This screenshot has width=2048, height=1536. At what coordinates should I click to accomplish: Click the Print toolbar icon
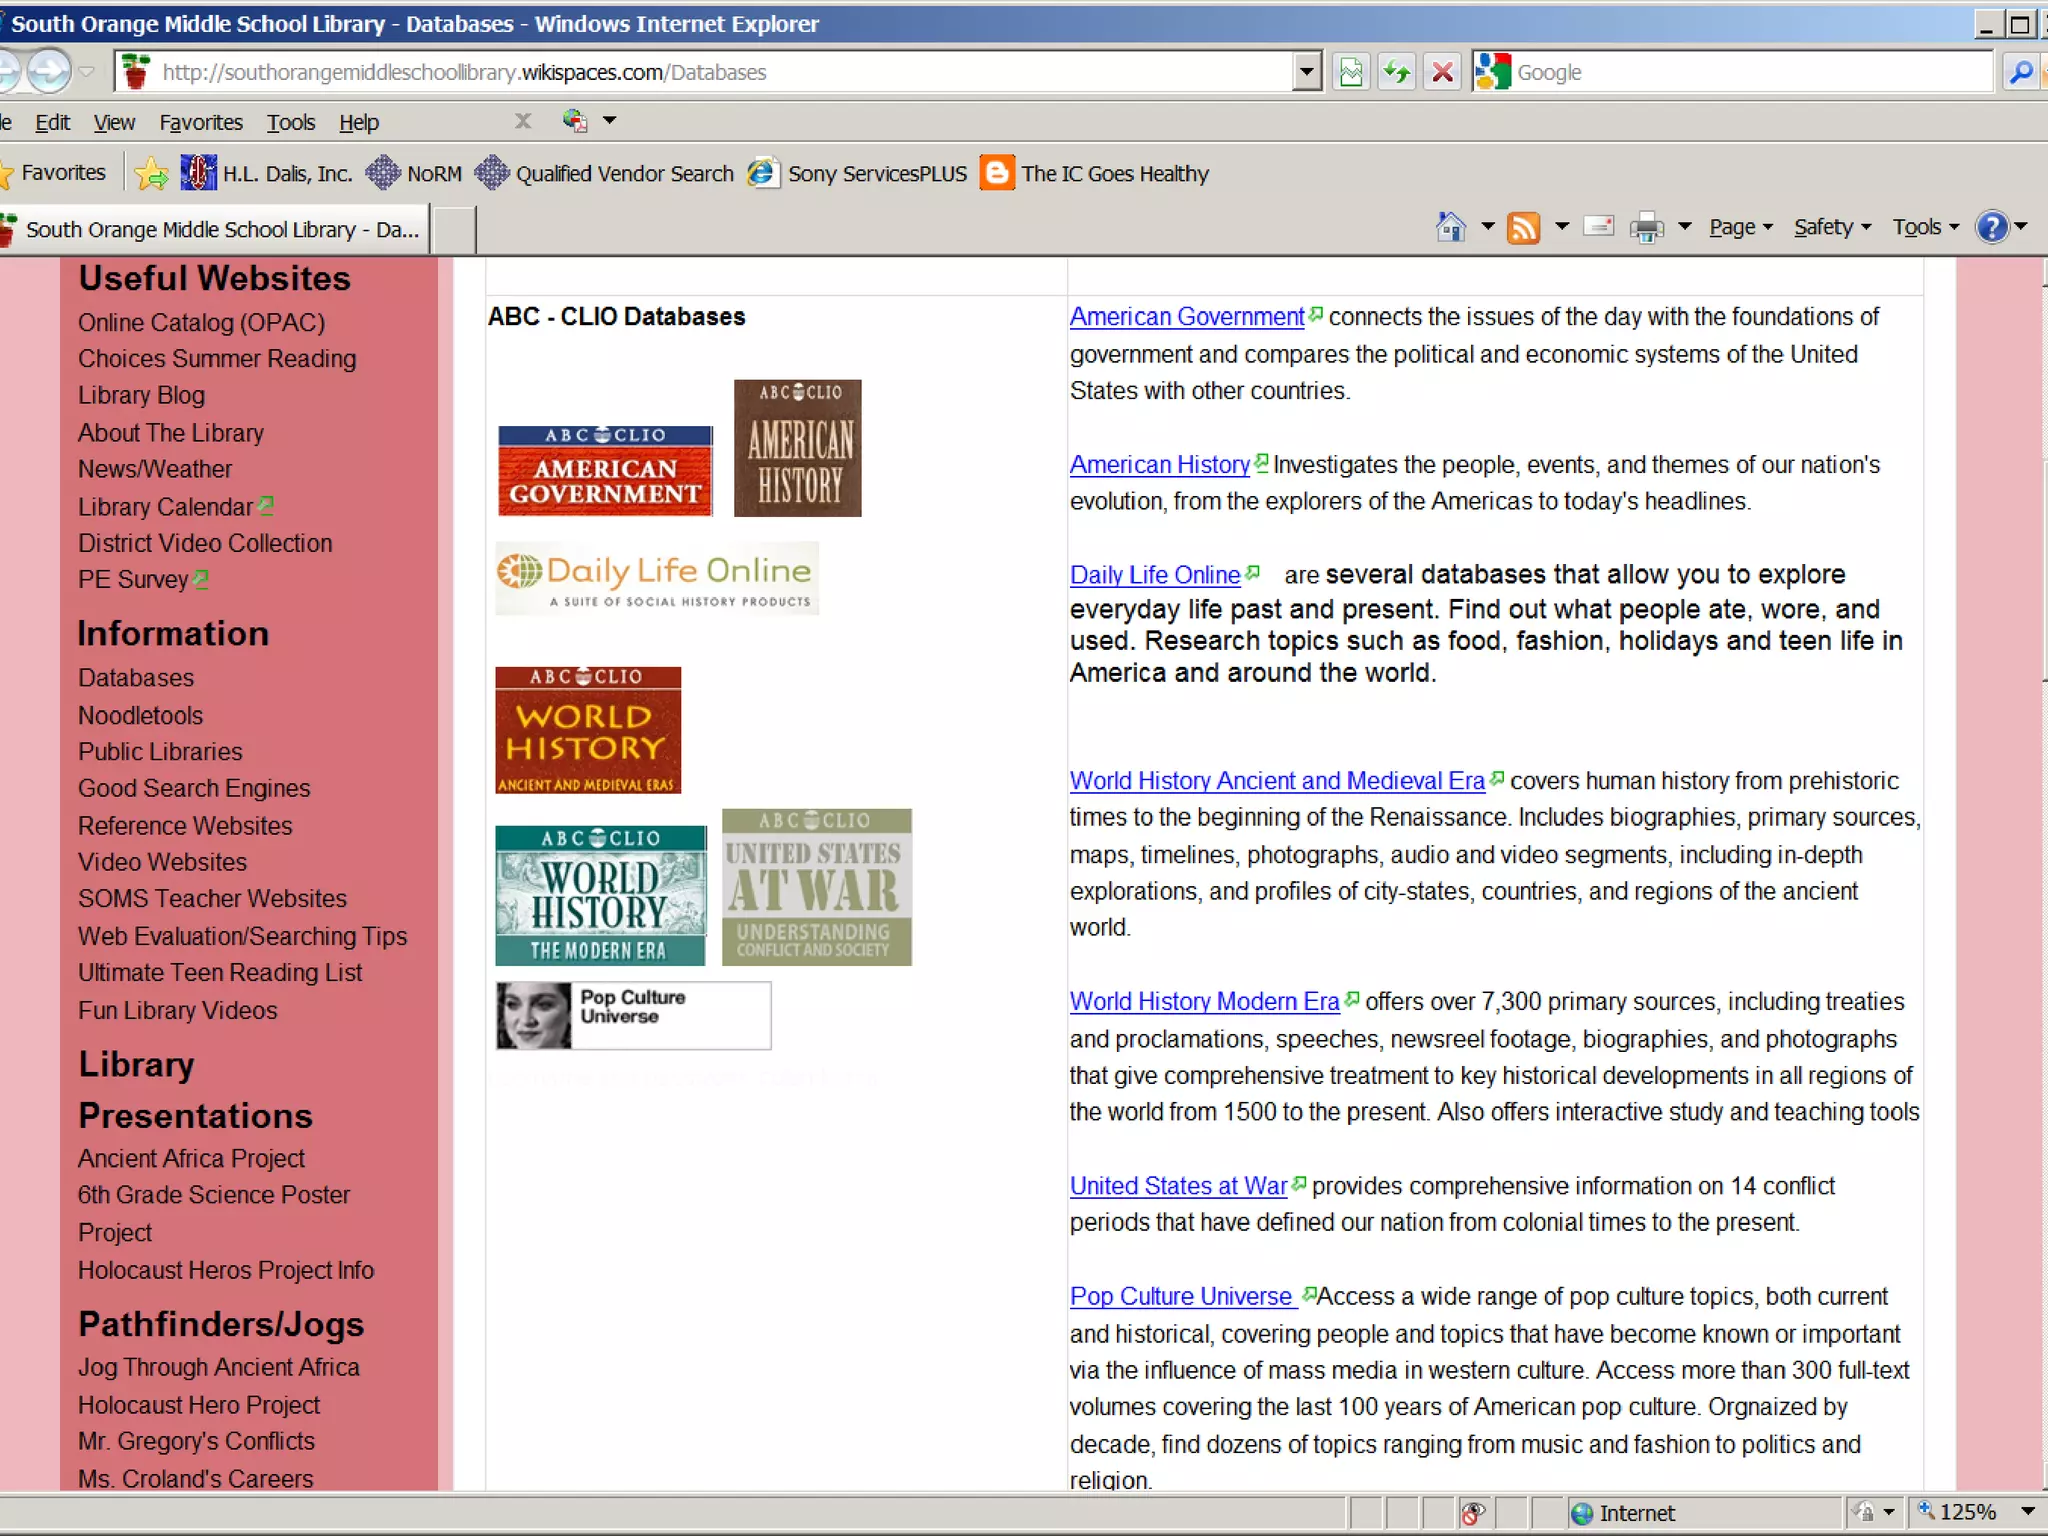click(1646, 228)
